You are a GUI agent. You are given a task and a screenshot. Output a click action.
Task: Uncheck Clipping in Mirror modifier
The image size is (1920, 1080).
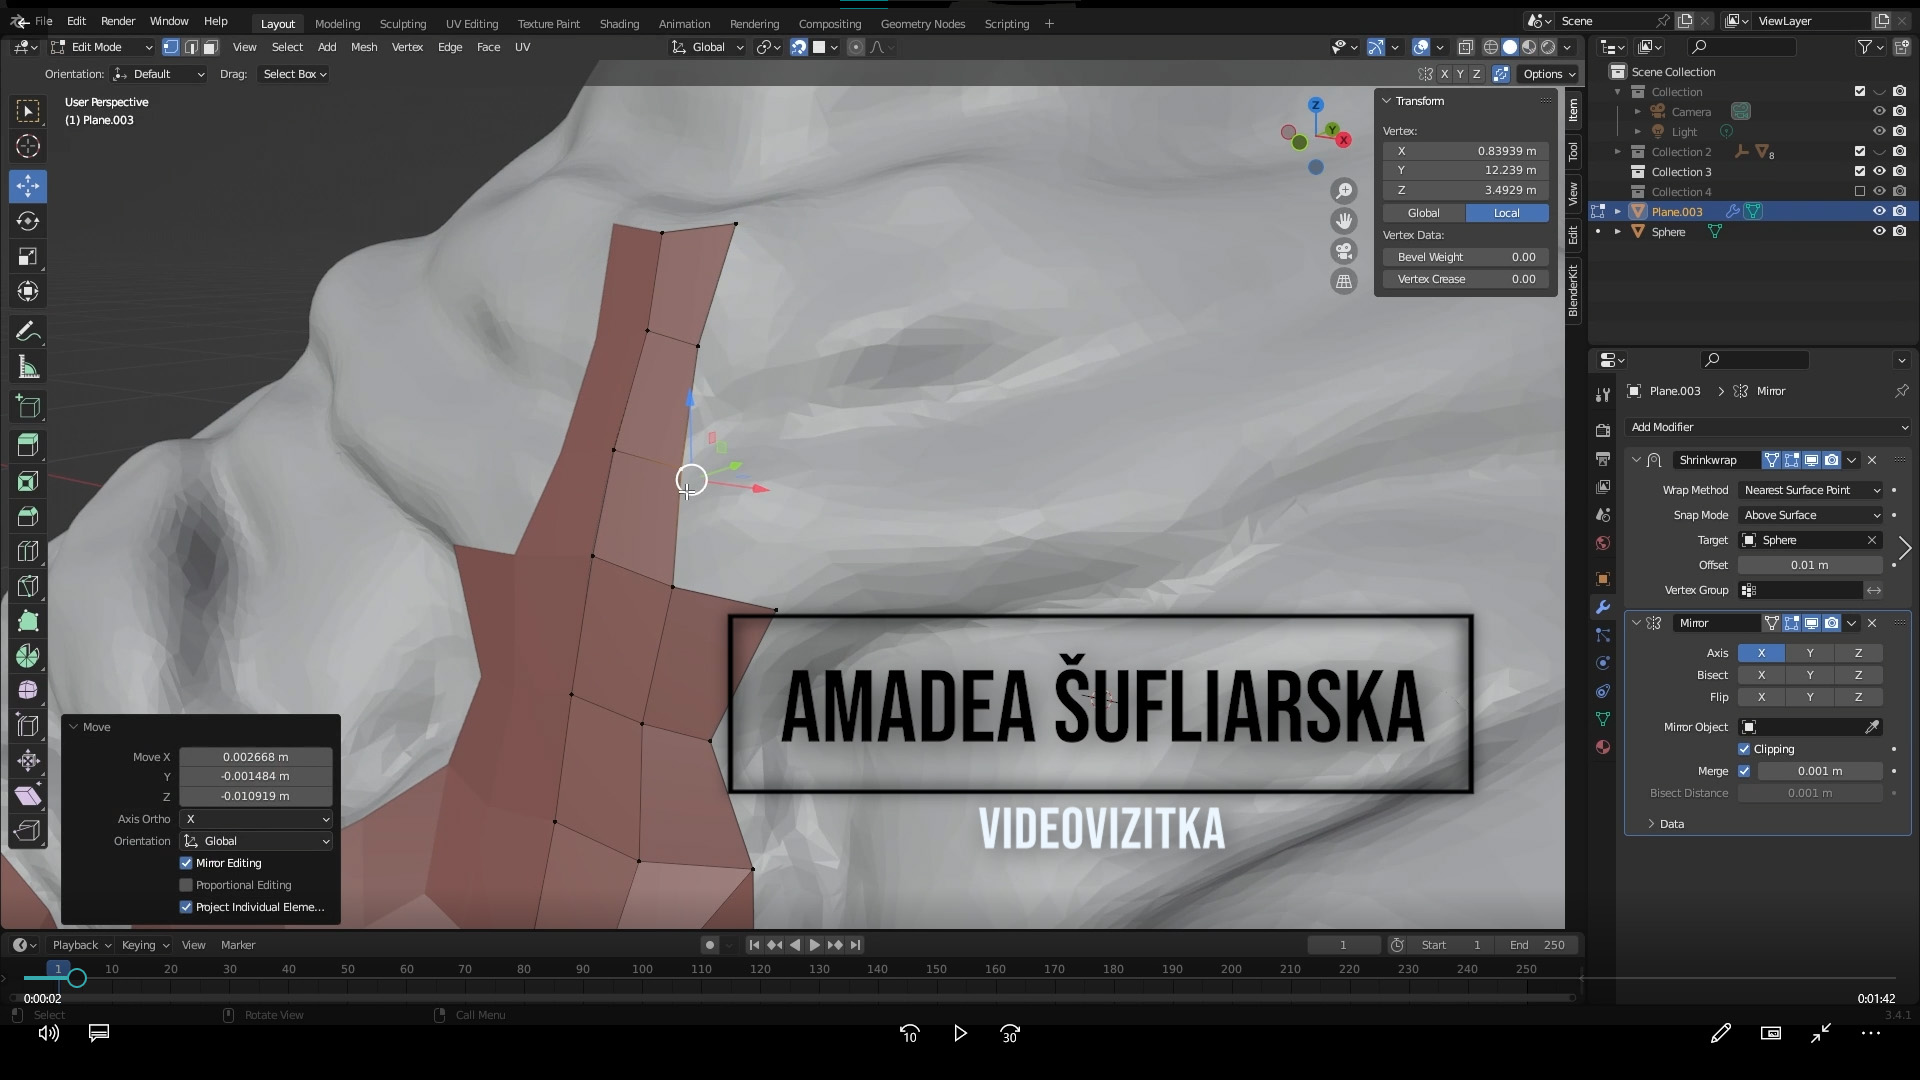click(x=1745, y=749)
